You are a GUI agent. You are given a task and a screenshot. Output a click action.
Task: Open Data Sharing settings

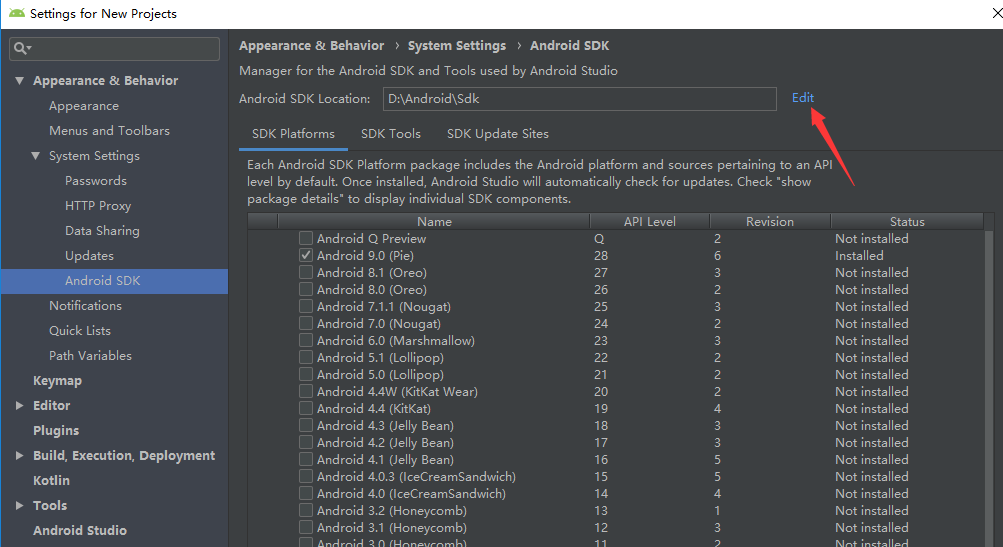(x=102, y=230)
